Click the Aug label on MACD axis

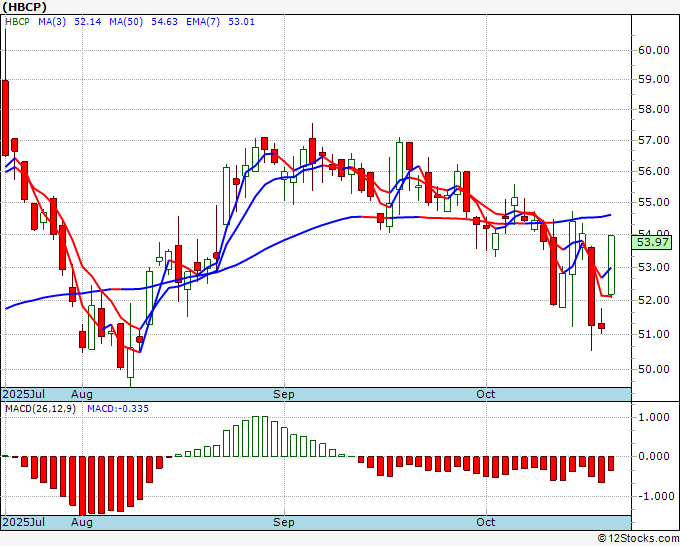(82, 522)
